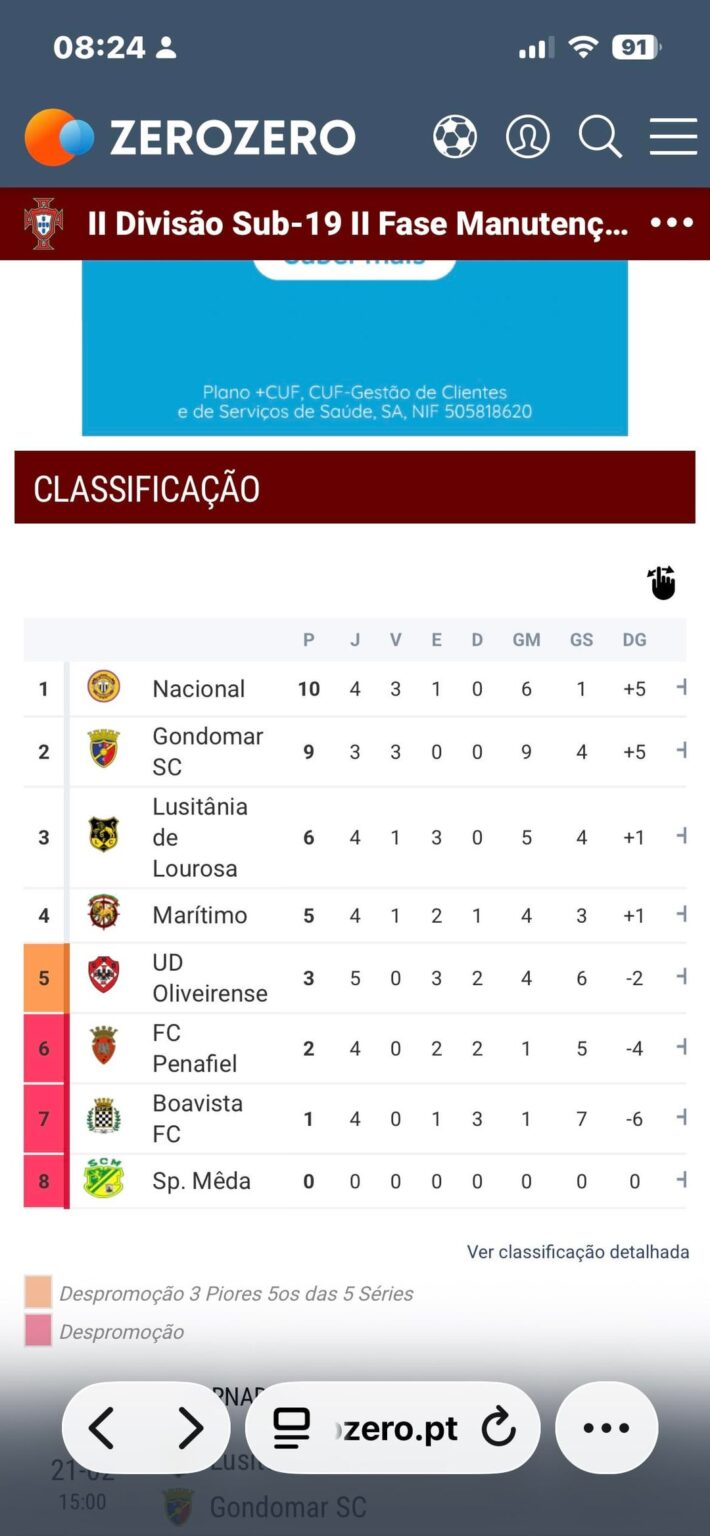This screenshot has height=1536, width=710.
Task: Expand details for the Nacional row
Action: pyautogui.click(x=683, y=688)
